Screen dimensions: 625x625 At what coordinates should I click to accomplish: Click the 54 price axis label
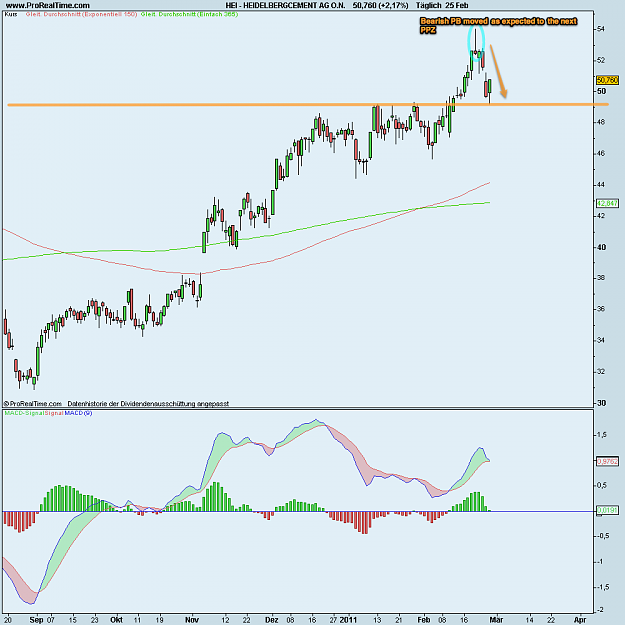tap(601, 29)
